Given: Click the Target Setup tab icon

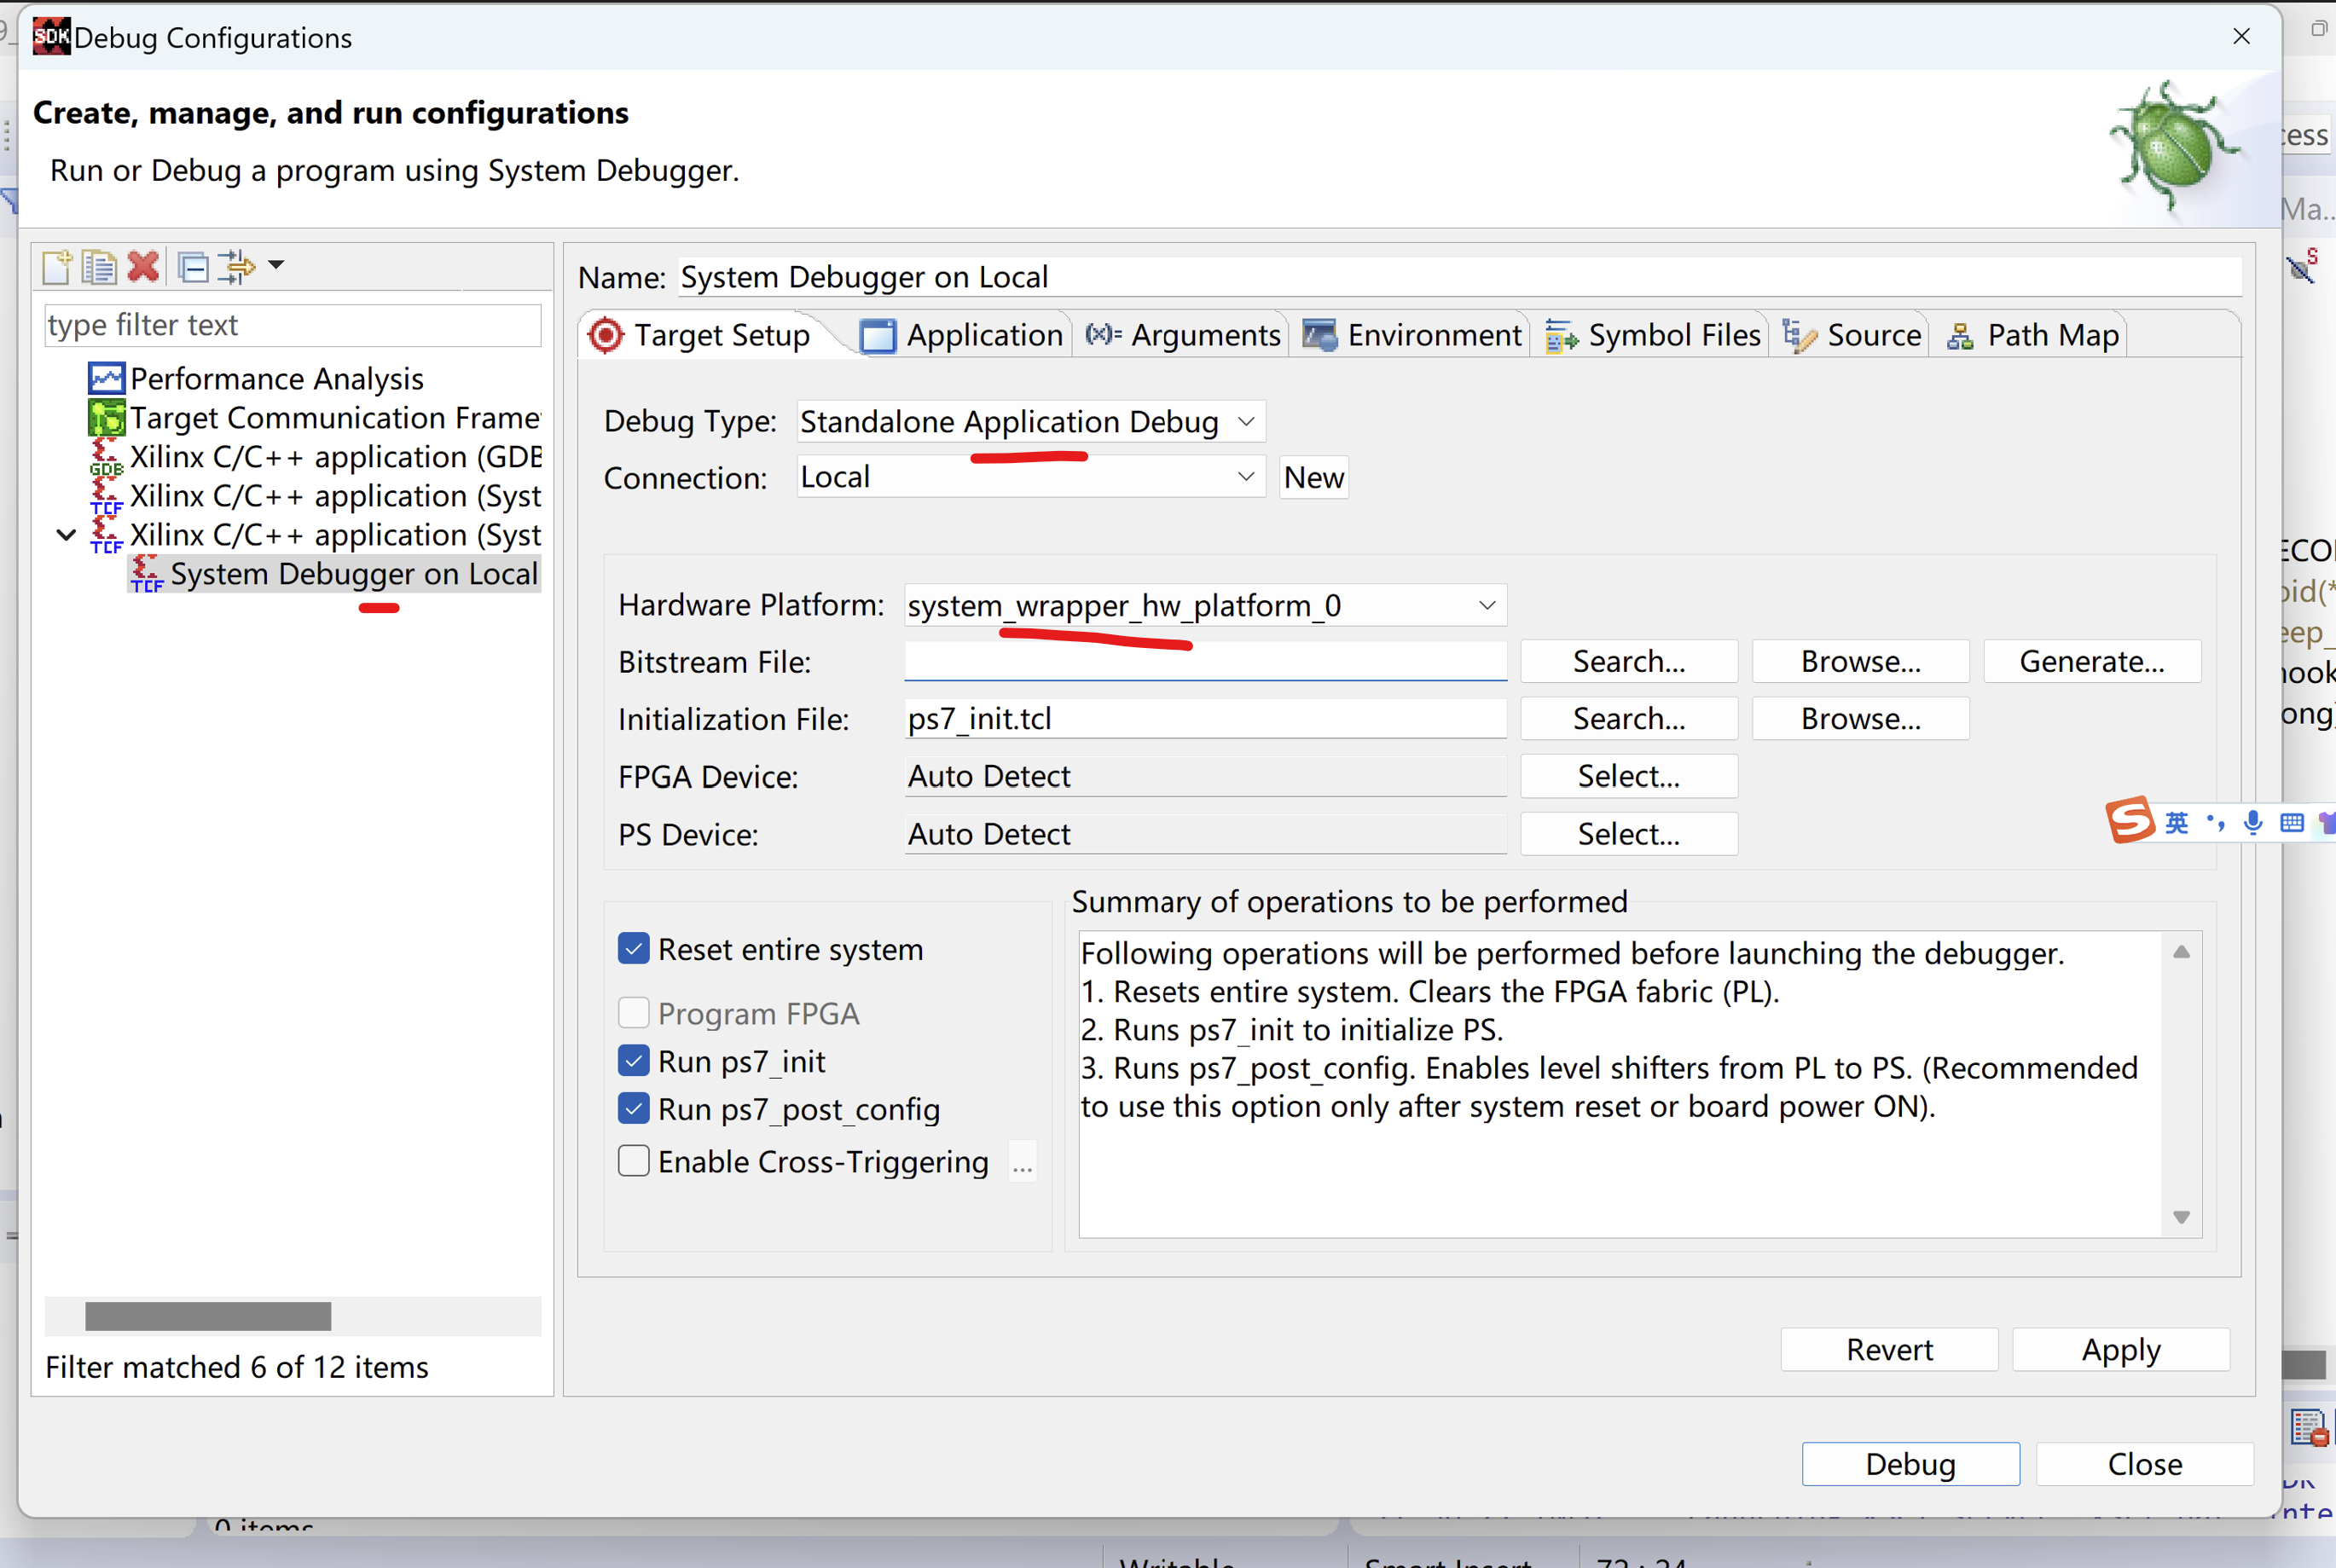Looking at the screenshot, I should point(606,335).
